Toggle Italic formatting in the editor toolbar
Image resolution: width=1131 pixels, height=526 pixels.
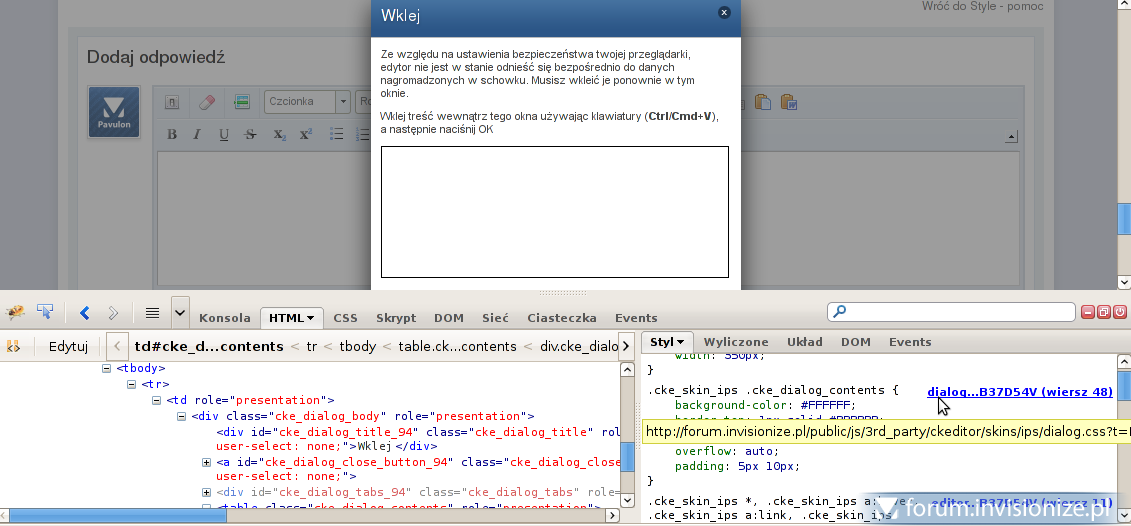point(197,135)
